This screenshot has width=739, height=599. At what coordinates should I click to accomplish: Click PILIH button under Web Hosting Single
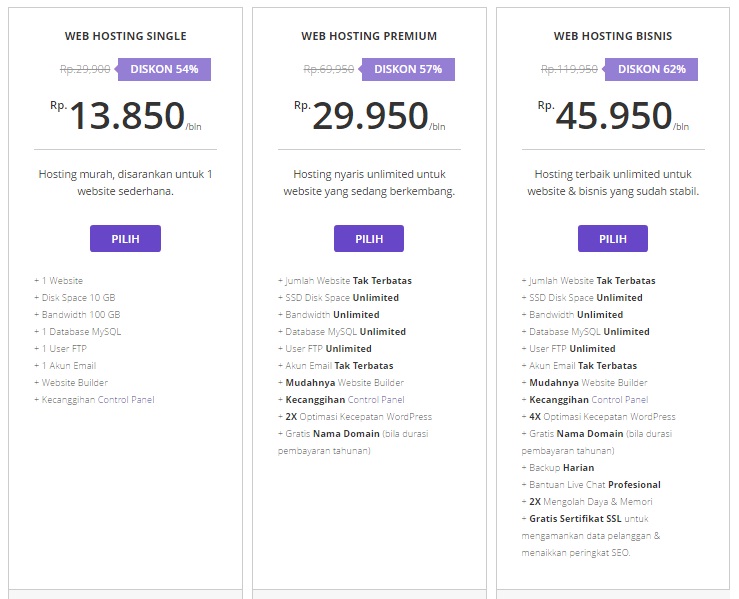(125, 239)
